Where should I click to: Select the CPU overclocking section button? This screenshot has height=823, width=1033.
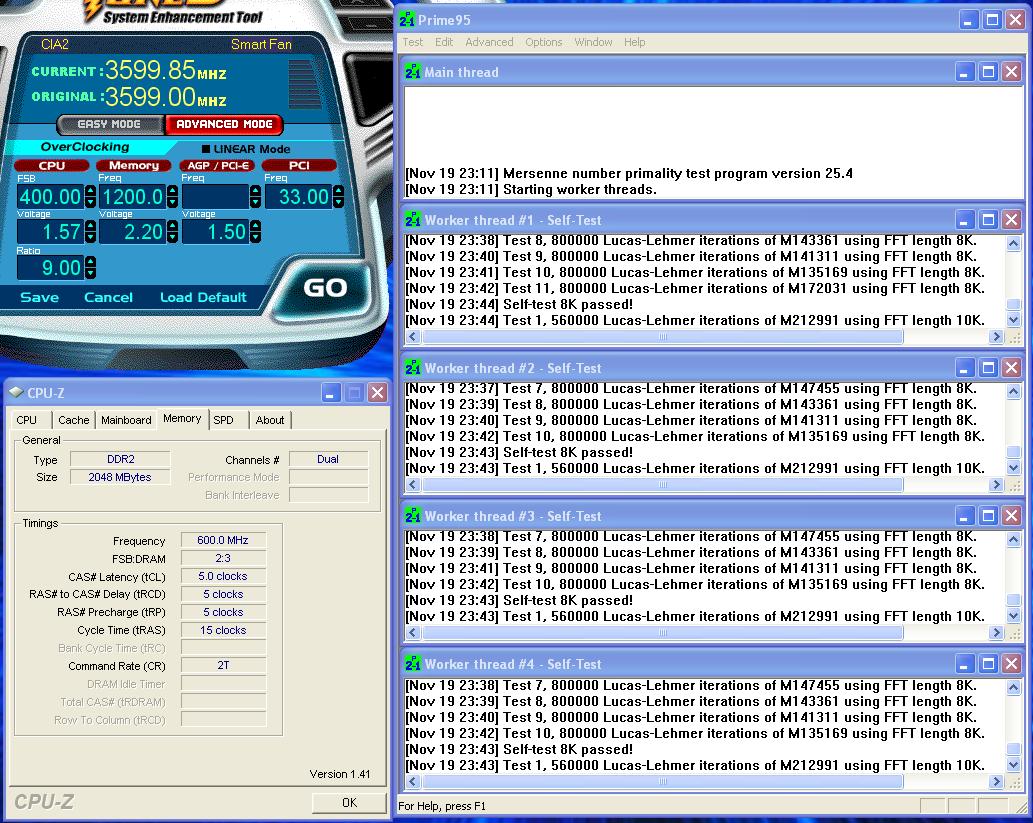[x=51, y=165]
